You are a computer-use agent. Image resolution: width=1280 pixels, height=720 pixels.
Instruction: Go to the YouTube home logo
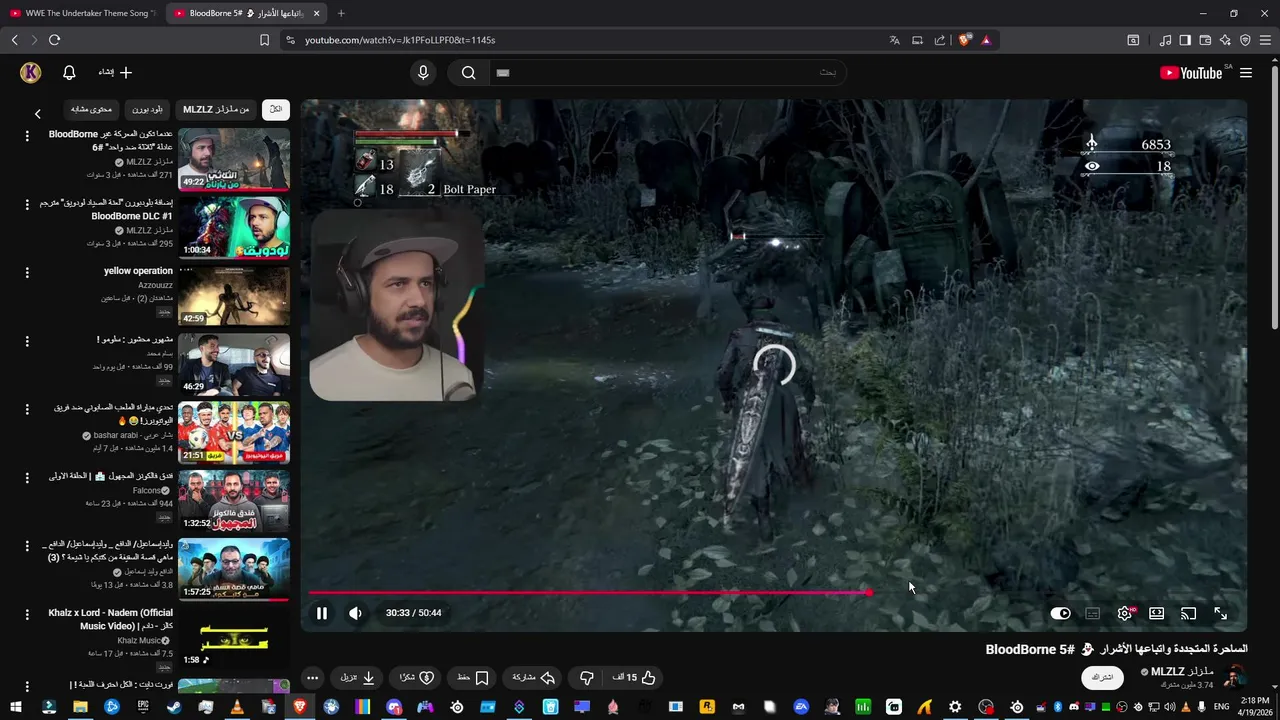[1191, 73]
